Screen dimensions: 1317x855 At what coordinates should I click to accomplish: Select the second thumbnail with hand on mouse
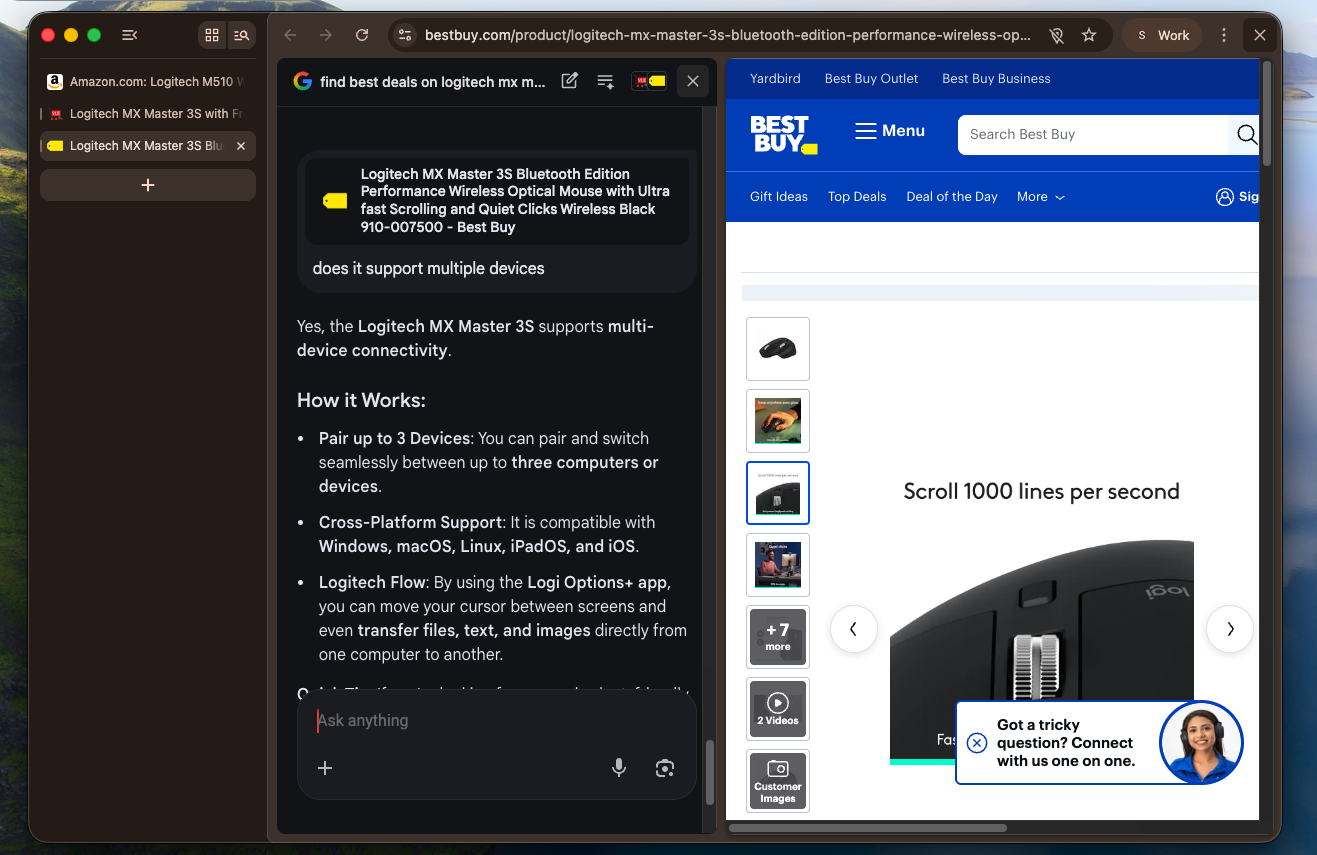(778, 421)
